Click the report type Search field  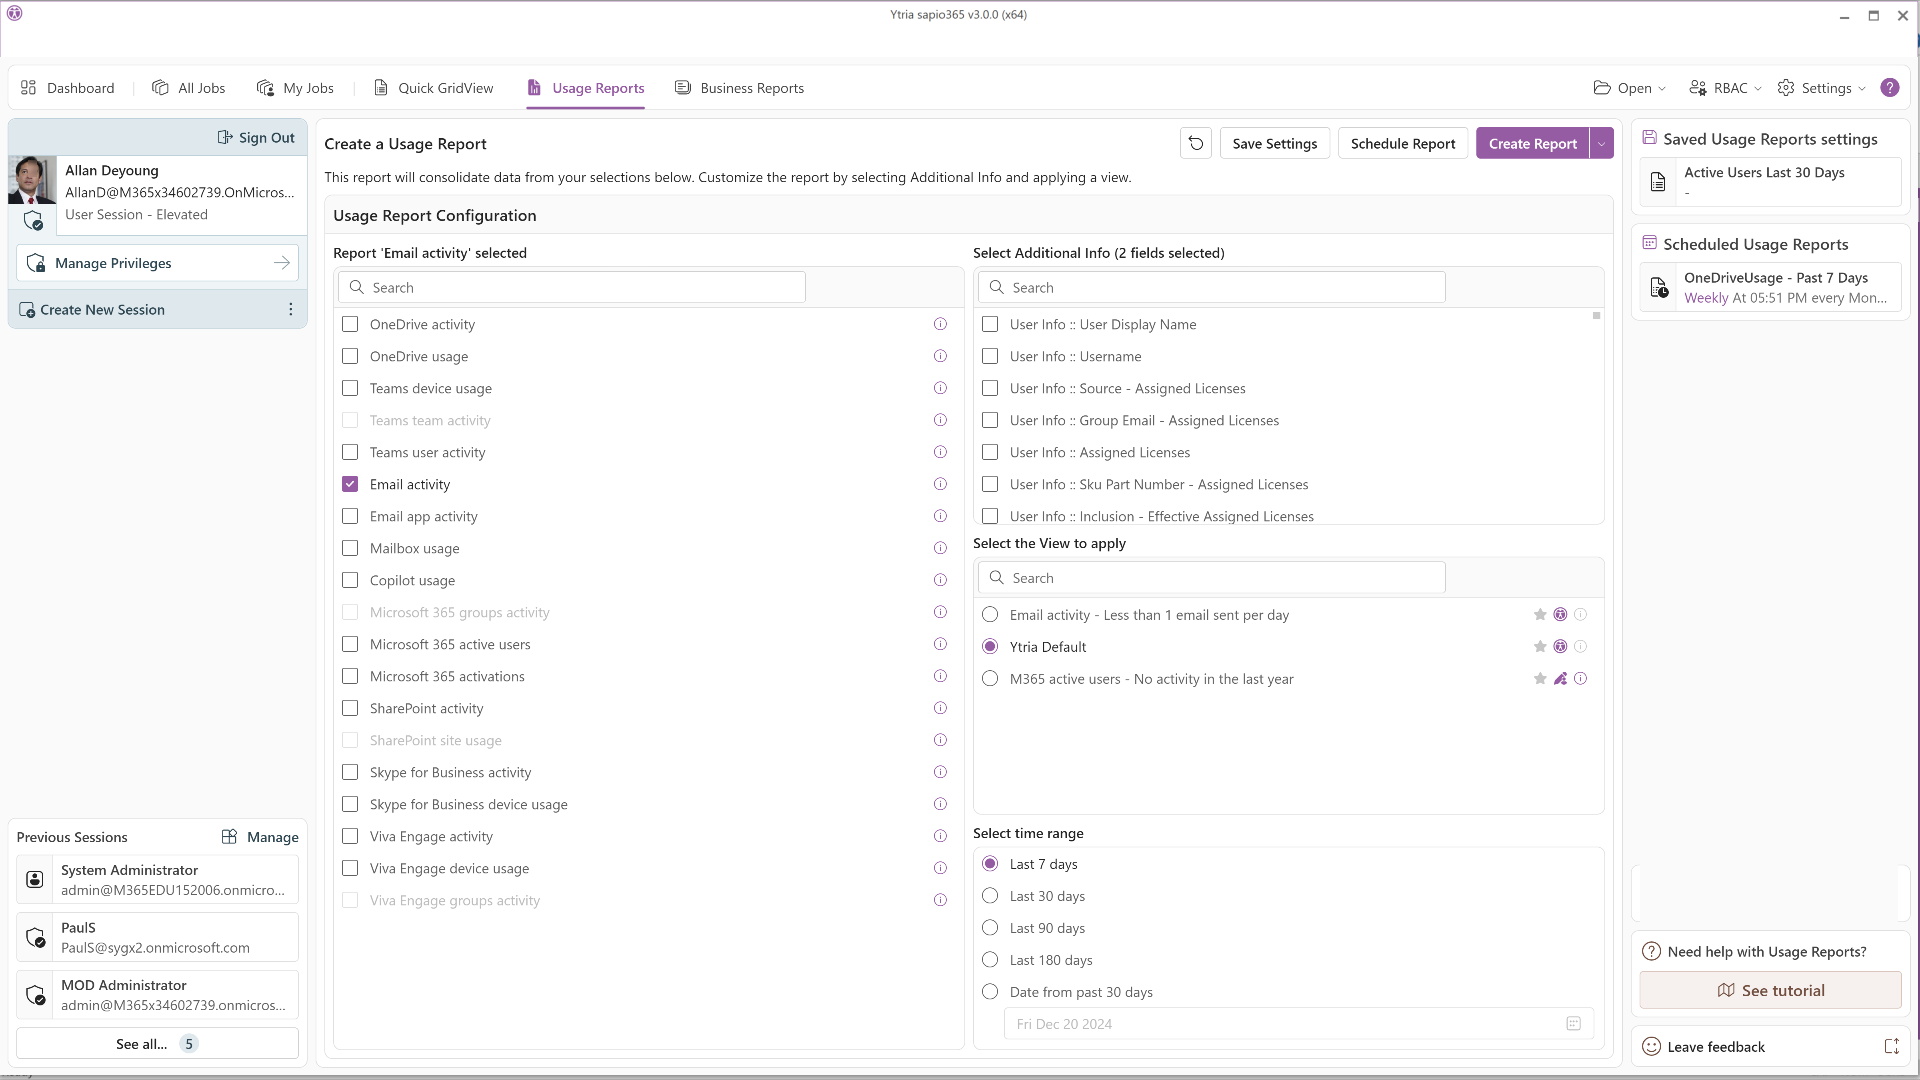[x=572, y=288]
